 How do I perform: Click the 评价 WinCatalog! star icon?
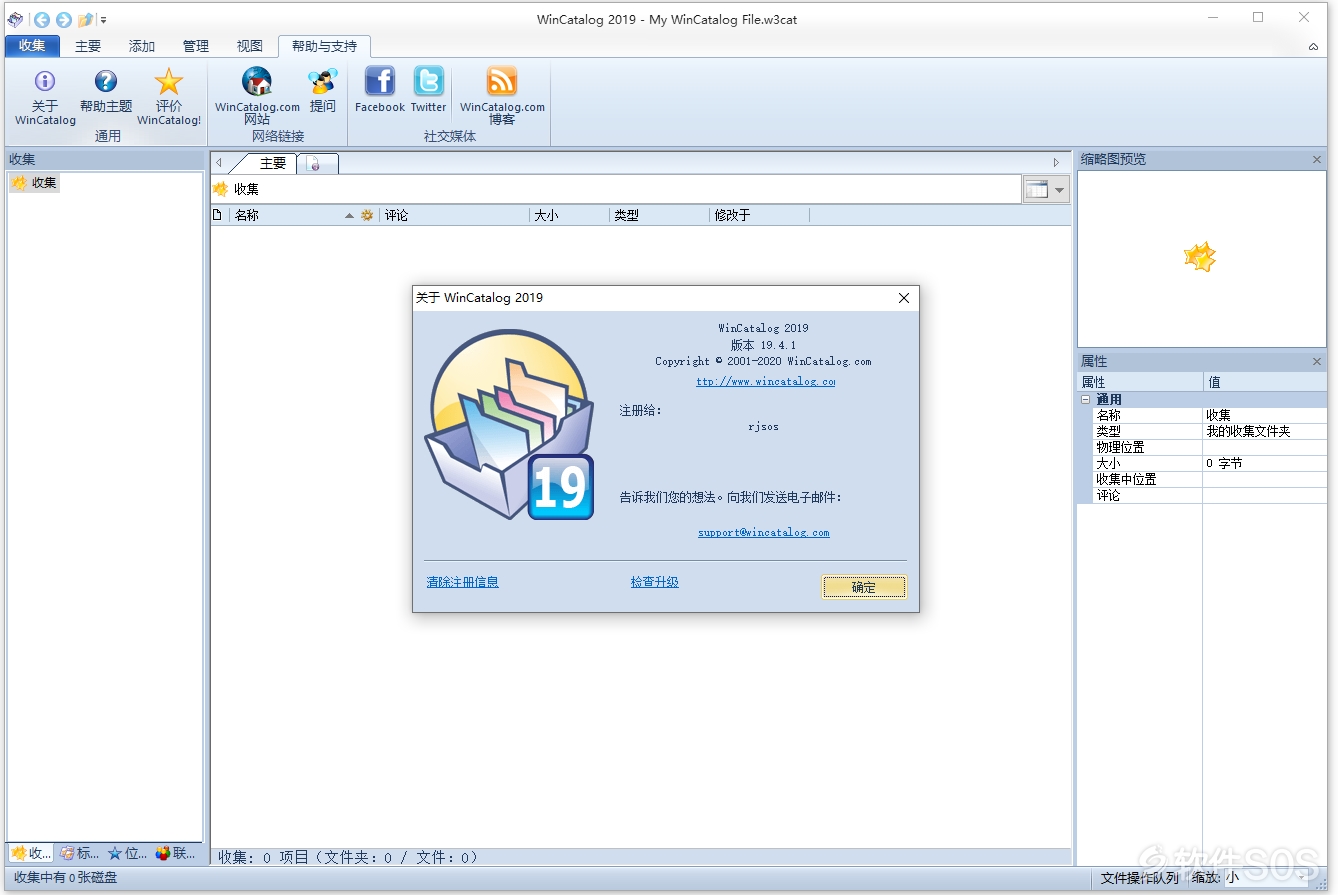tap(169, 81)
